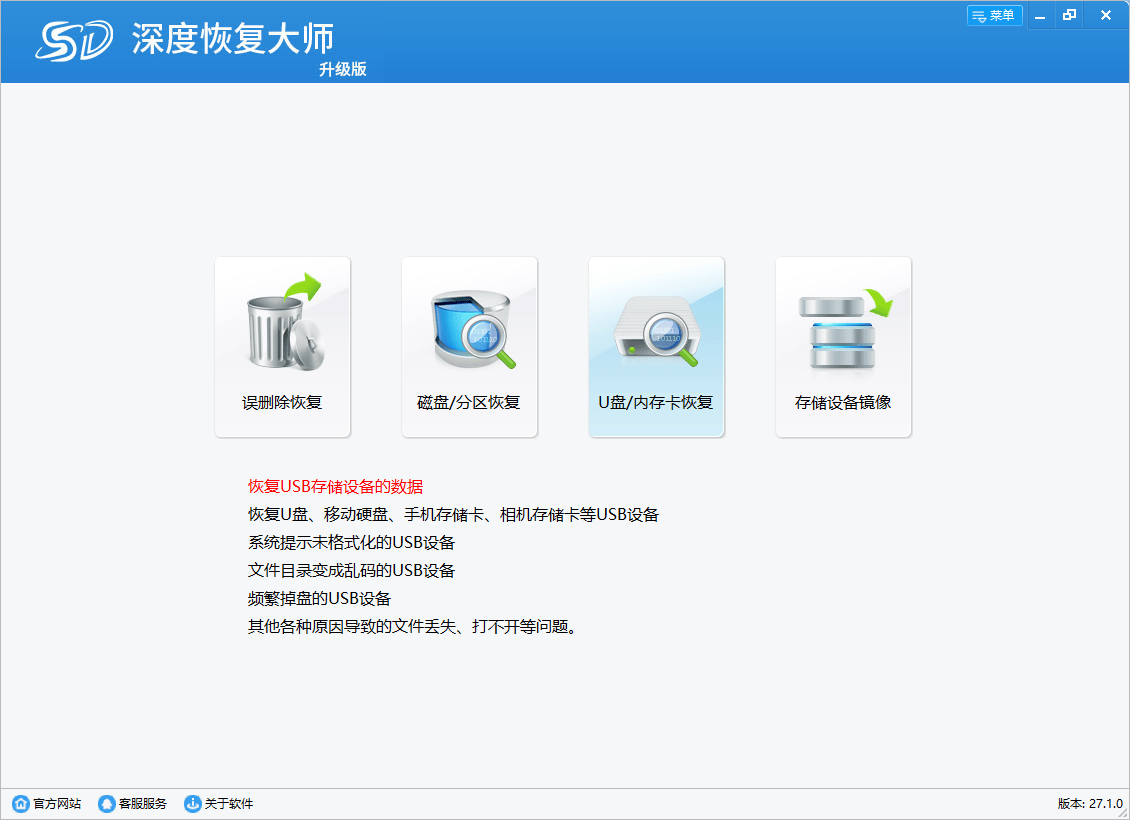
Task: Choose the 存储设备镜像 label
Action: (843, 403)
